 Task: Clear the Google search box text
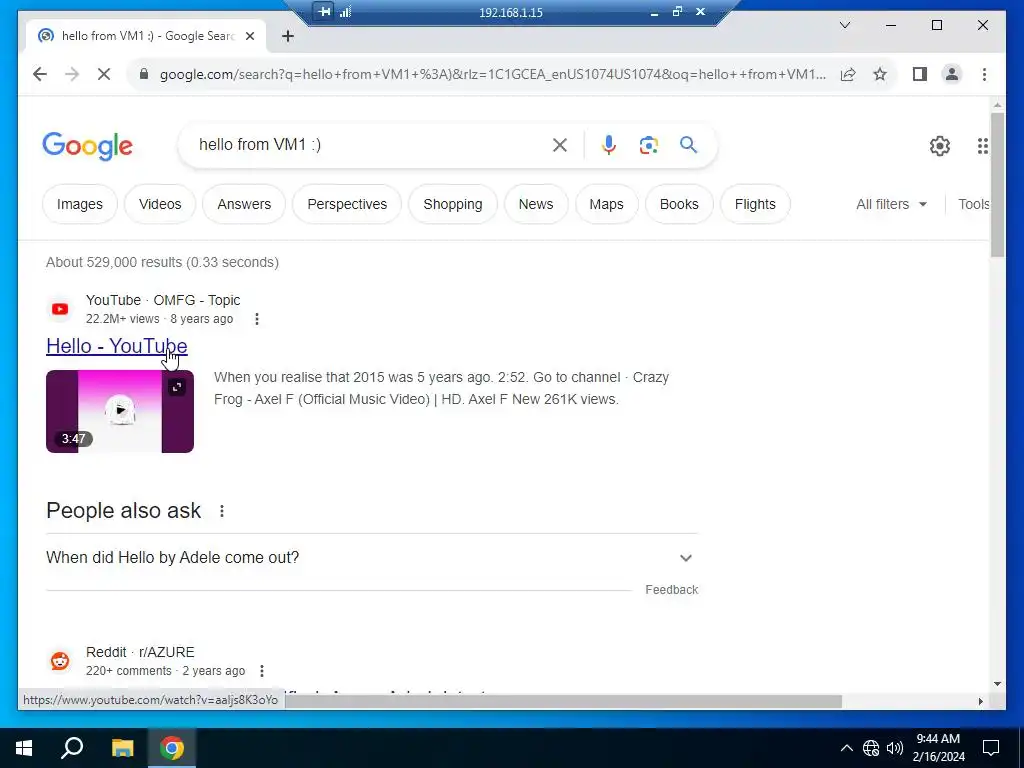[x=560, y=145]
